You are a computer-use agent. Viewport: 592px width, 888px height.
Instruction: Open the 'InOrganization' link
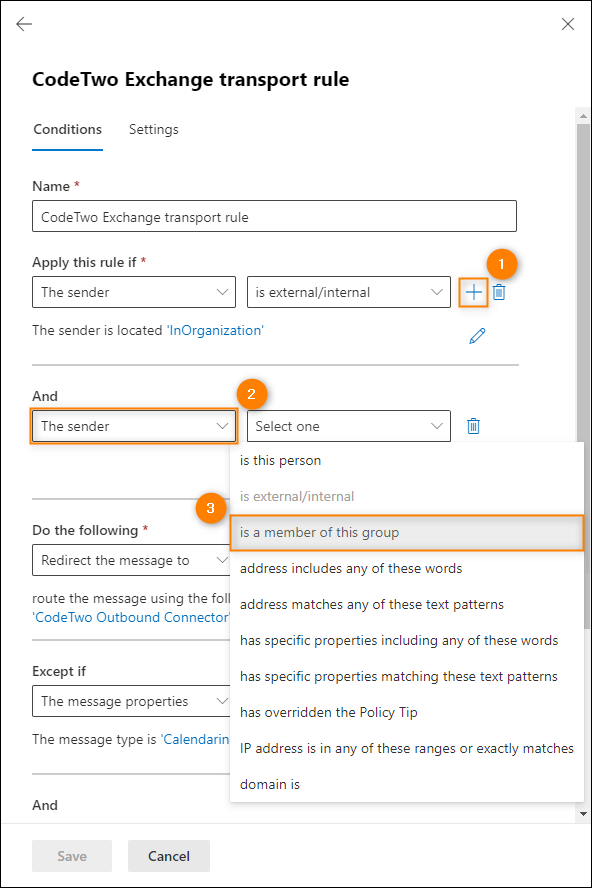point(215,330)
